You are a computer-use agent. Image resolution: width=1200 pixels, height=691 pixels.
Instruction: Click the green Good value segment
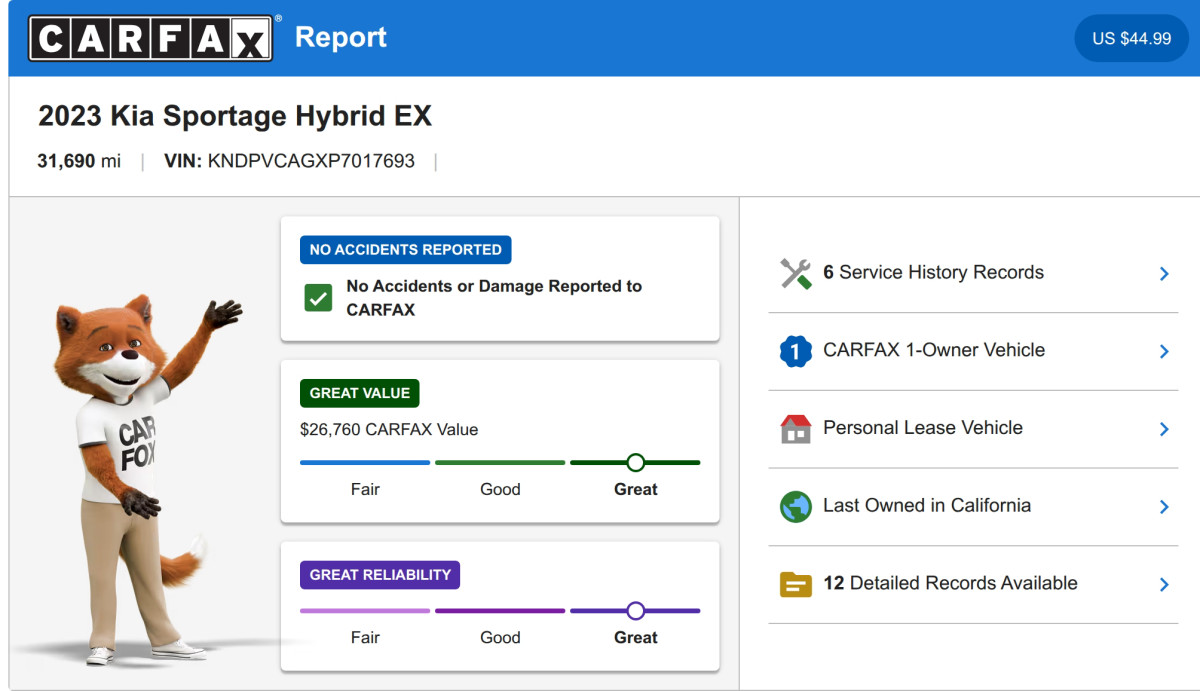[500, 463]
